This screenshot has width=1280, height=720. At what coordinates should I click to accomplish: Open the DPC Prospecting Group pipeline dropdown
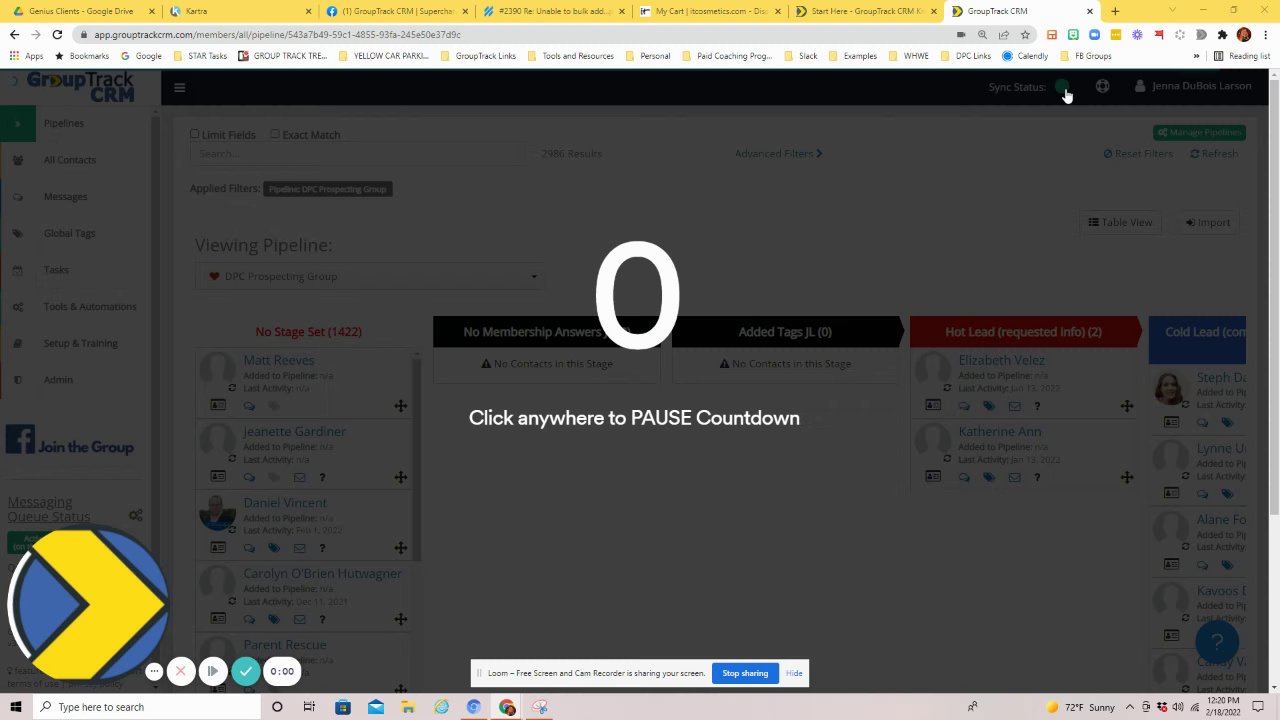tap(370, 276)
